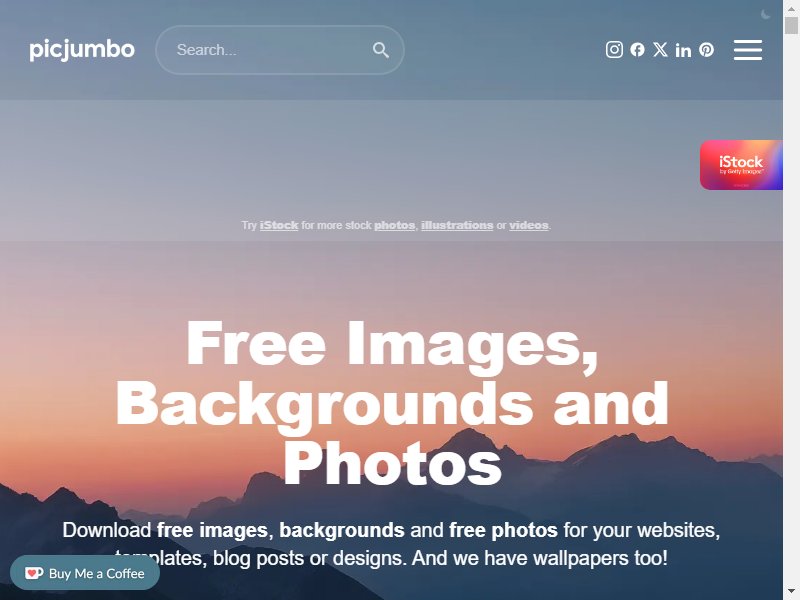The image size is (800, 600).
Task: Toggle dark mode with the moon icon
Action: tap(765, 14)
